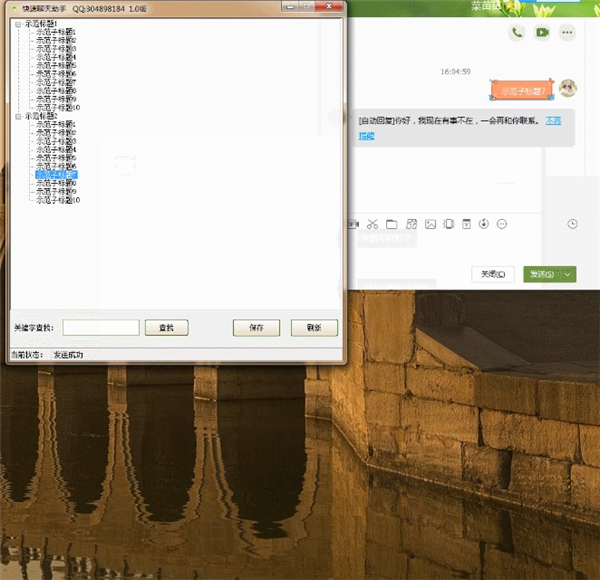Click the picture send-image icon
The image size is (600, 580).
pos(430,224)
